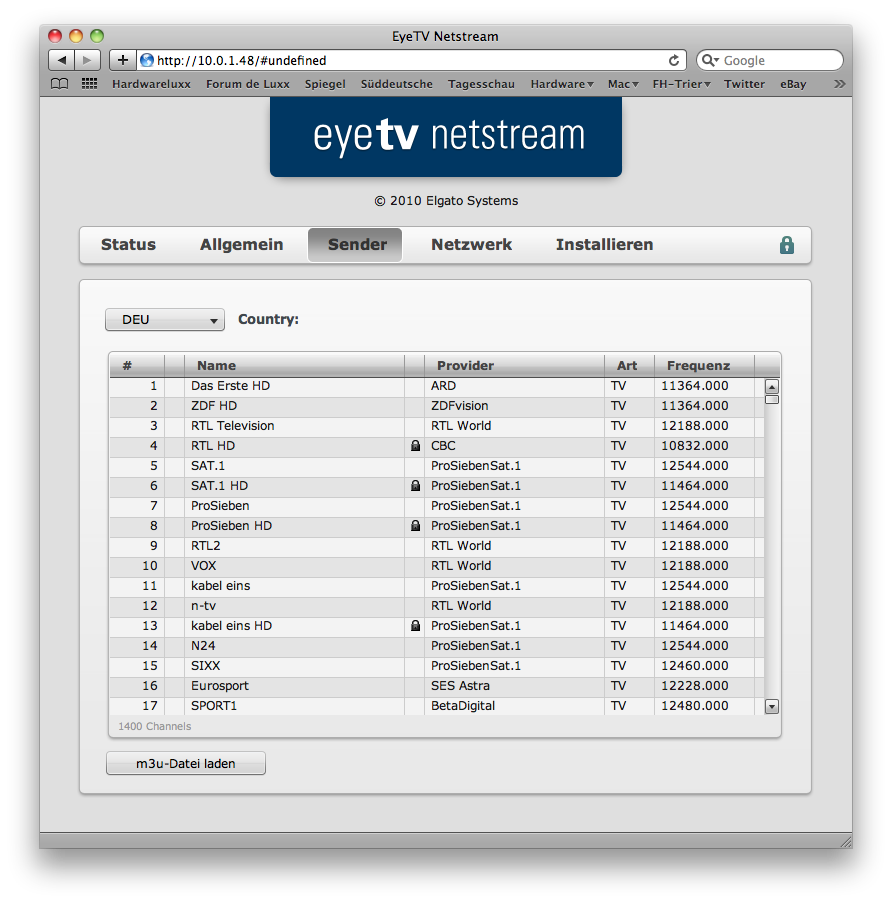Select the RTL2 channel row
The image size is (892, 903).
(436, 546)
